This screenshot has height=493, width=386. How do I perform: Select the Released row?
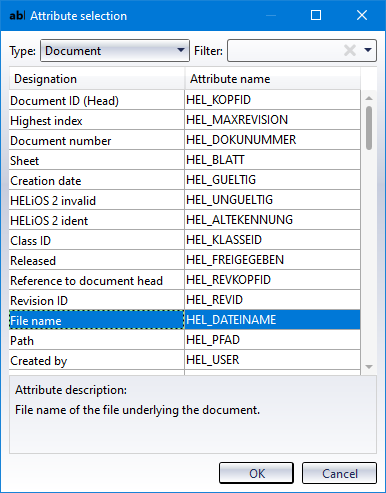coord(185,260)
